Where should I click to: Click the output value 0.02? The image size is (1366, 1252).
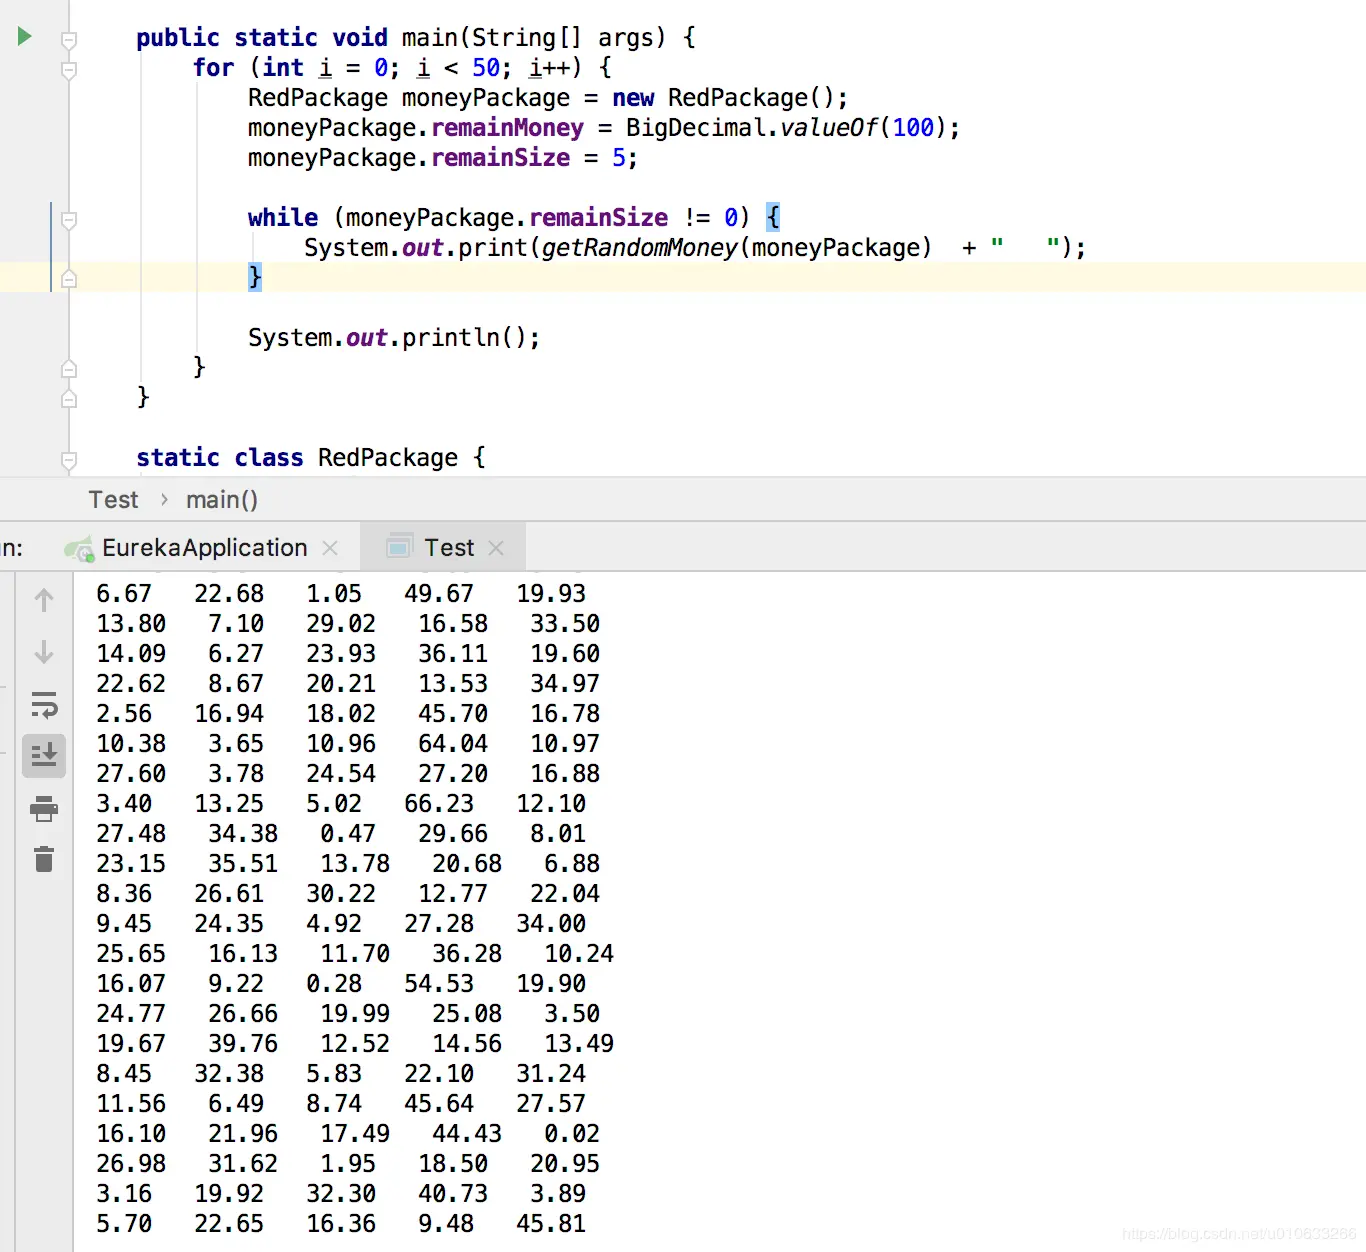[x=572, y=1134]
